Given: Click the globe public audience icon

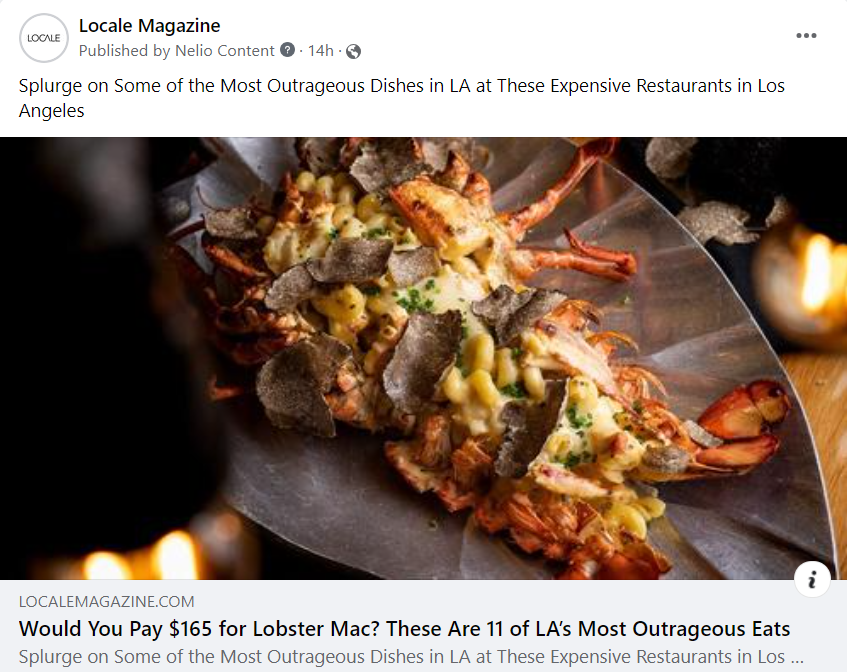Looking at the screenshot, I should [353, 51].
